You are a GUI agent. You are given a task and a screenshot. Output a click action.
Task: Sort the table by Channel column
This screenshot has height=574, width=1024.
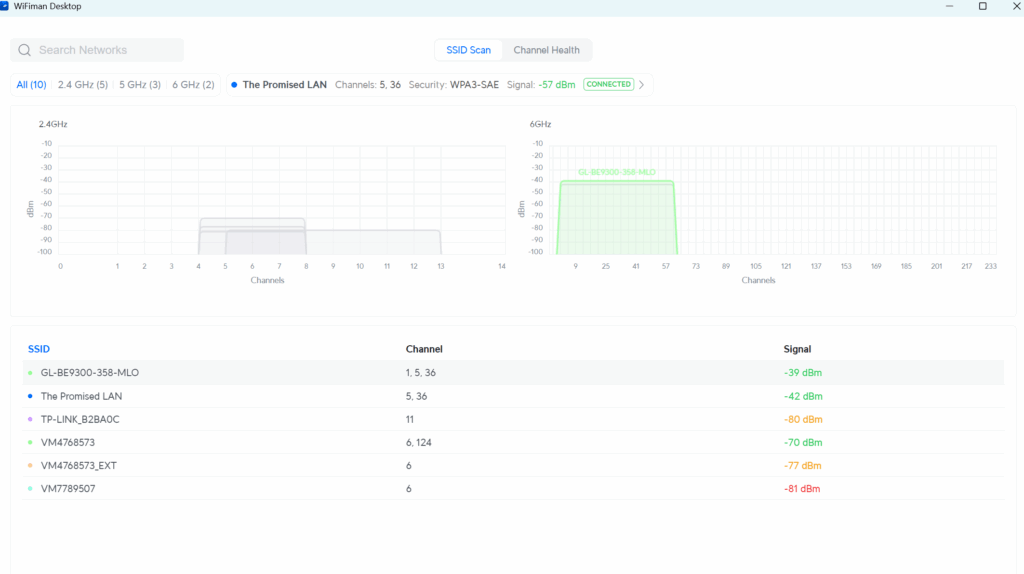[424, 349]
